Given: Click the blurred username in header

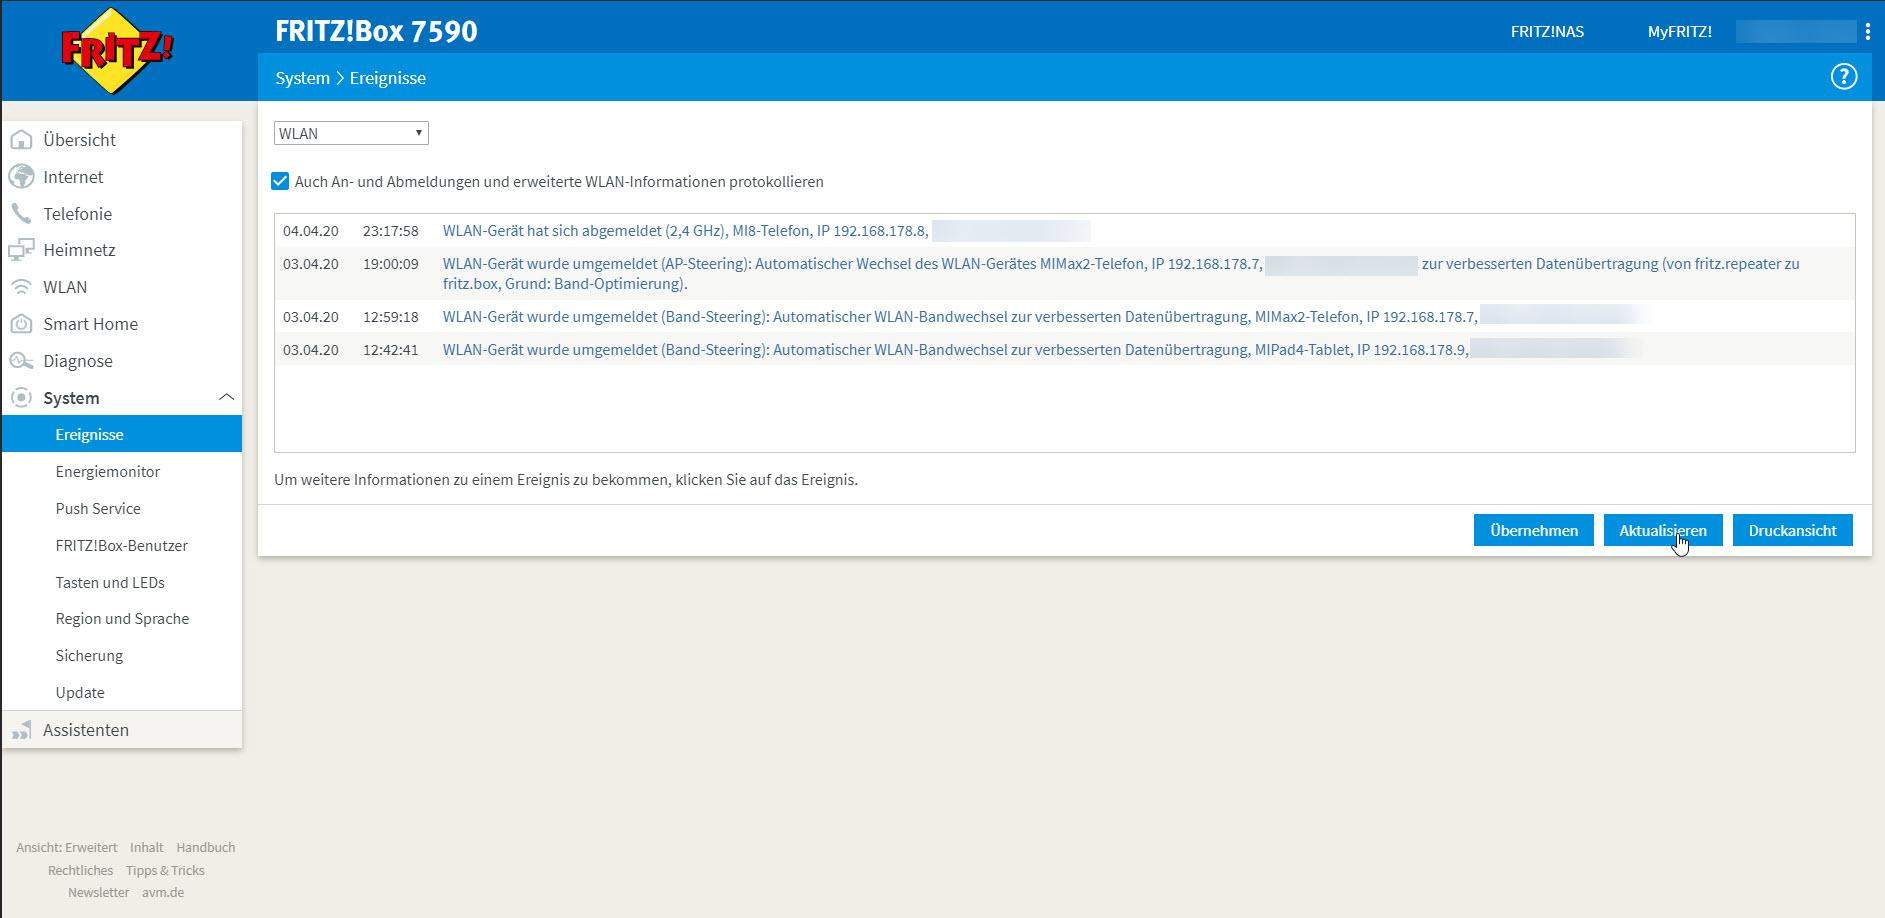Looking at the screenshot, I should point(1796,32).
